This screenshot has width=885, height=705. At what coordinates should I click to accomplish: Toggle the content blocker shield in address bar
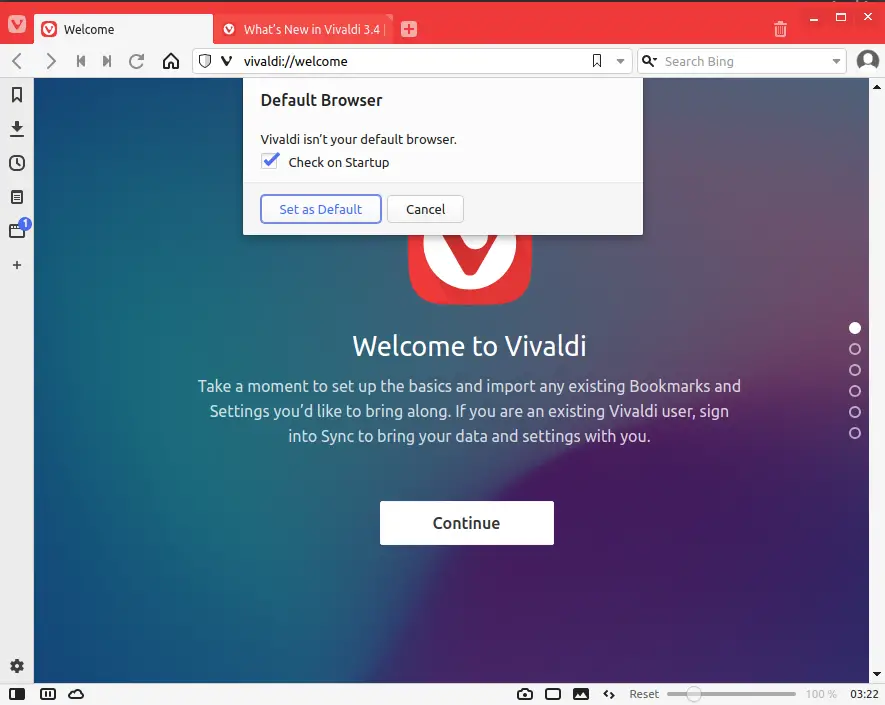(207, 60)
